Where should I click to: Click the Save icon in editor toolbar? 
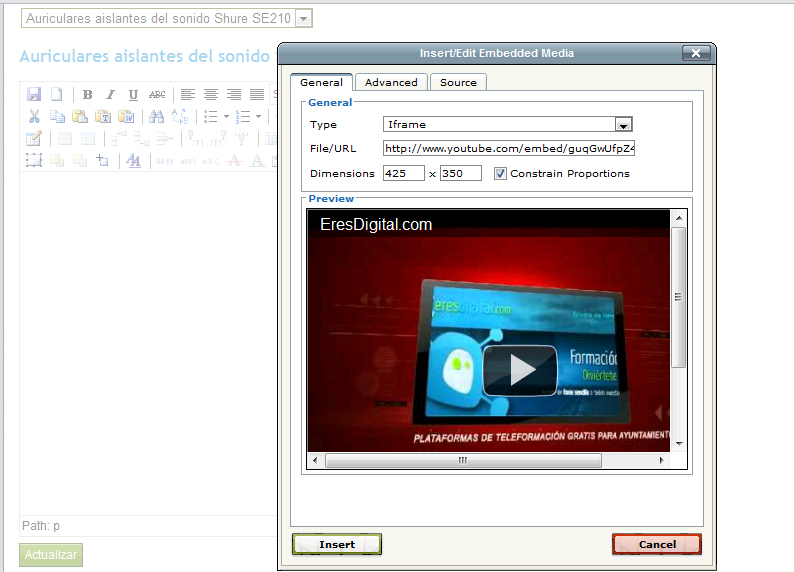pos(34,94)
